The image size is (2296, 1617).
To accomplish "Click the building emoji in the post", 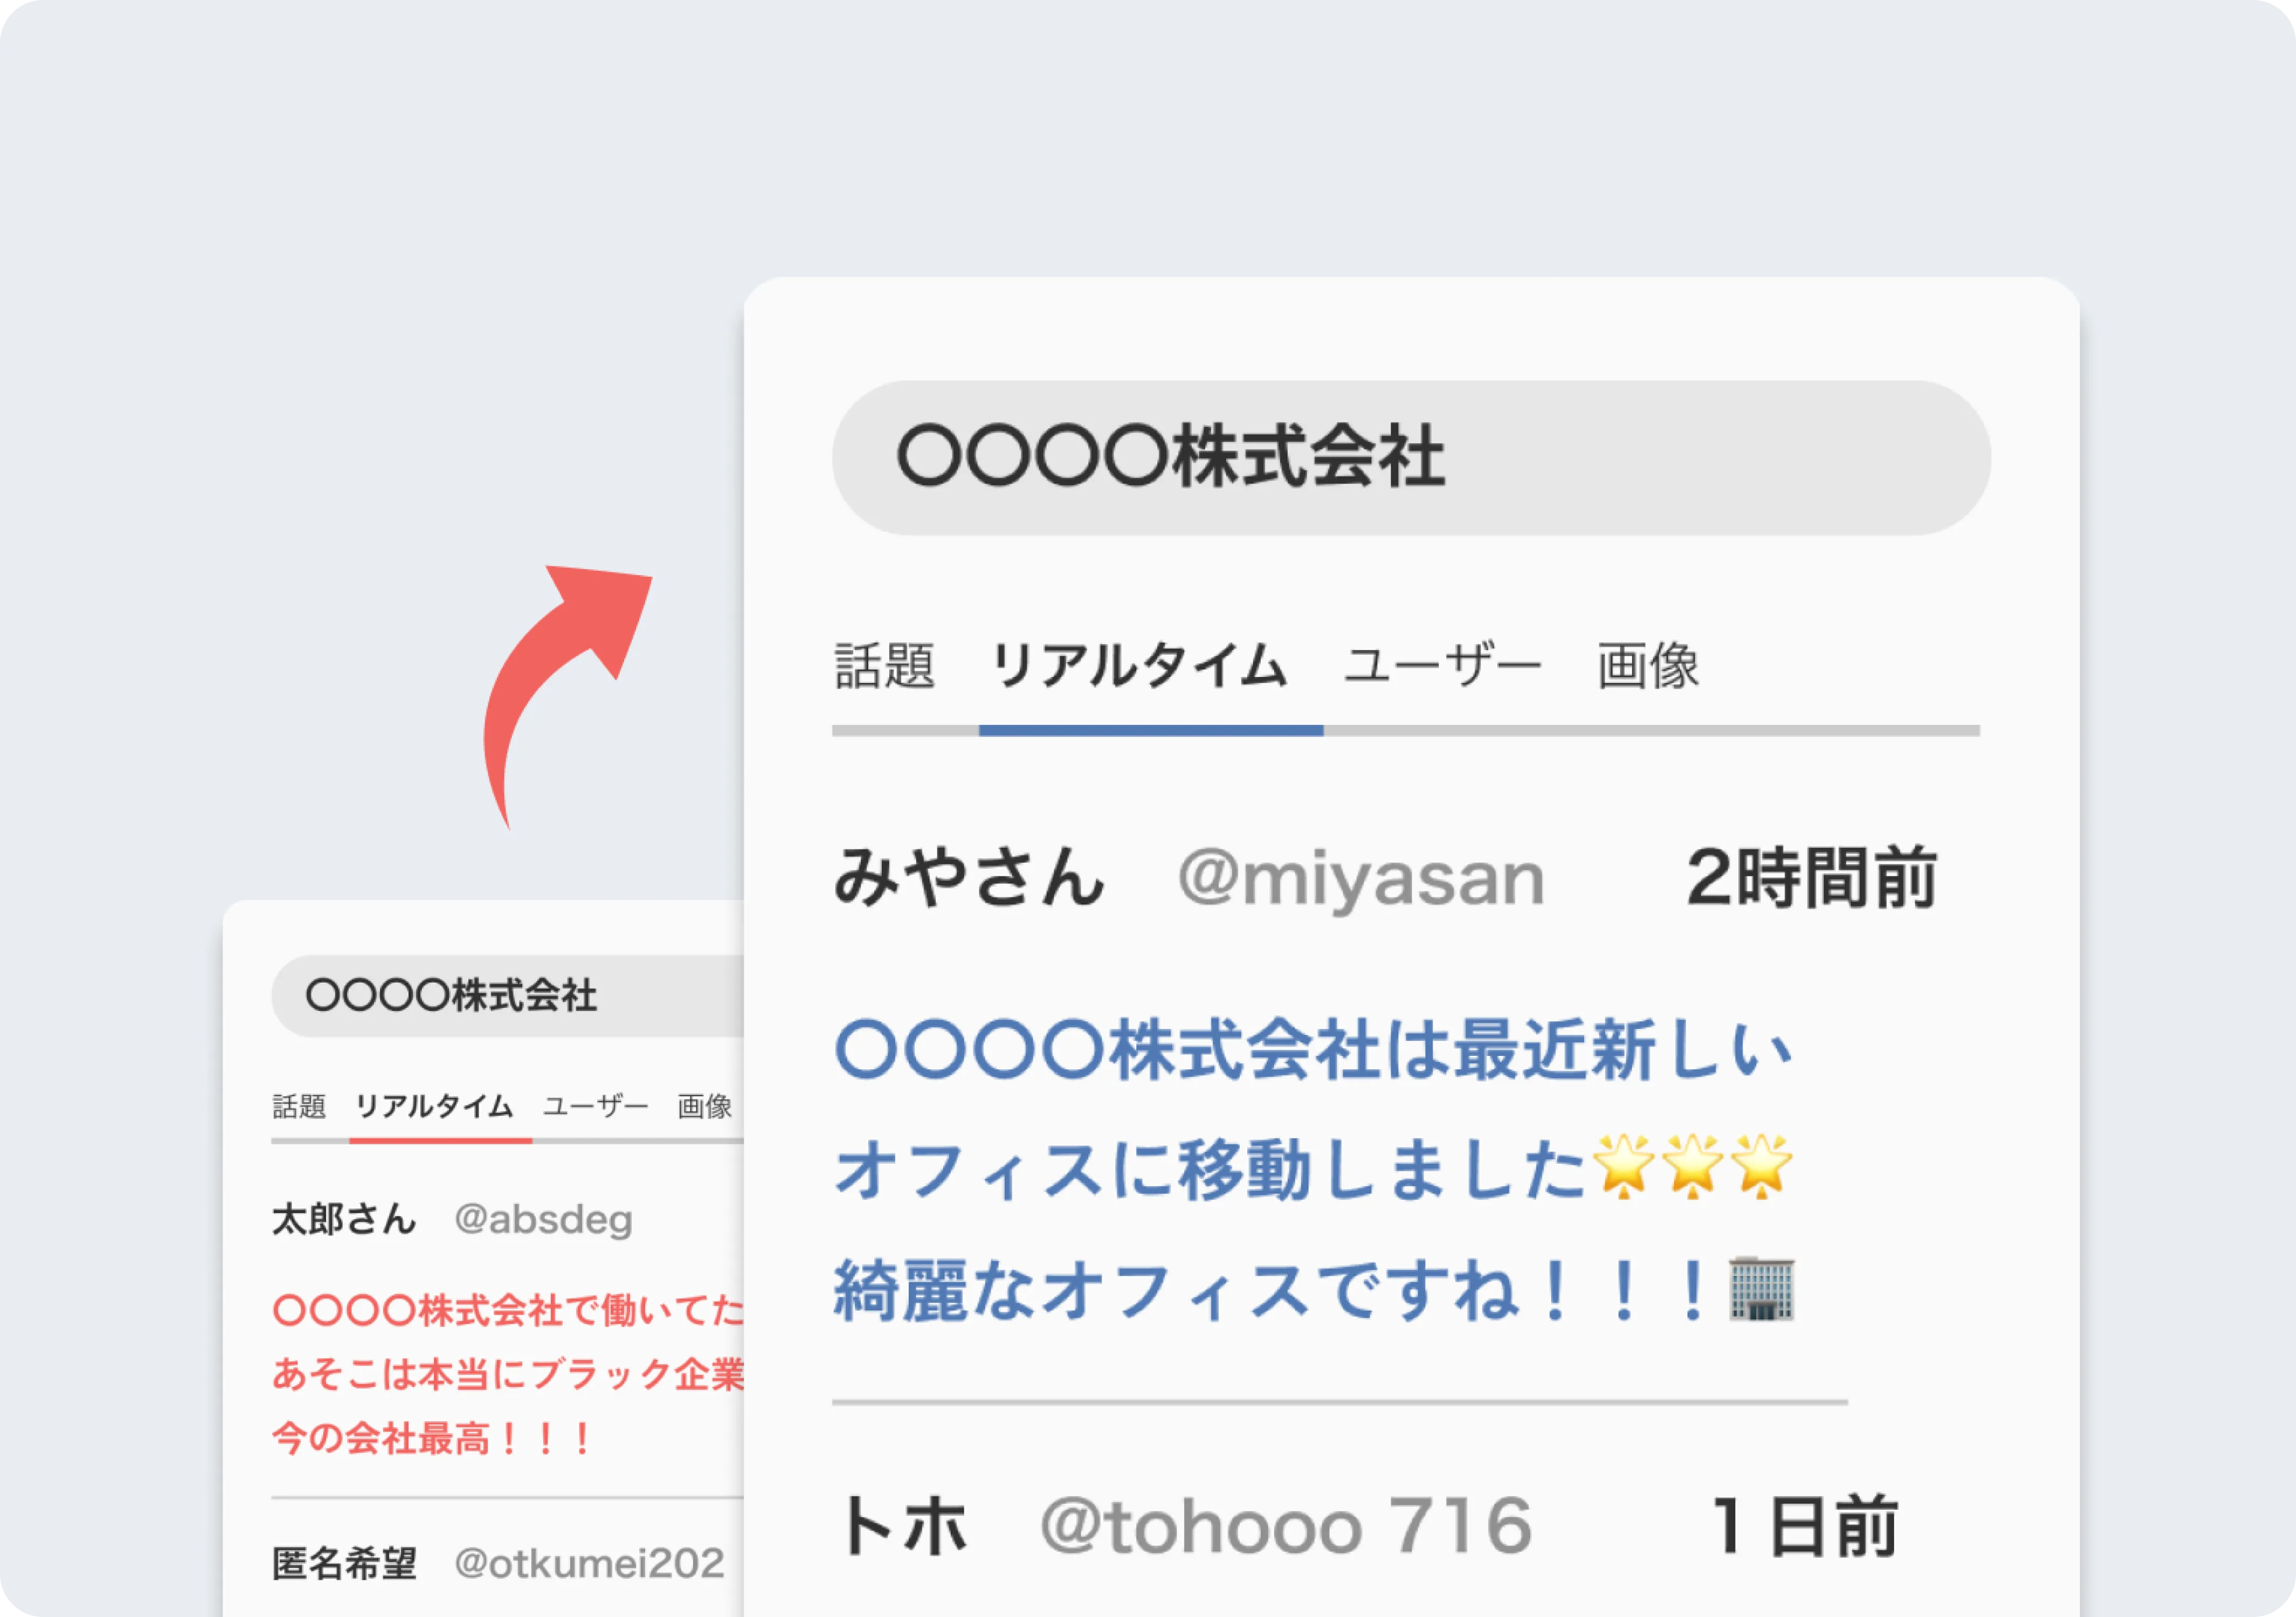I will point(1762,1290).
